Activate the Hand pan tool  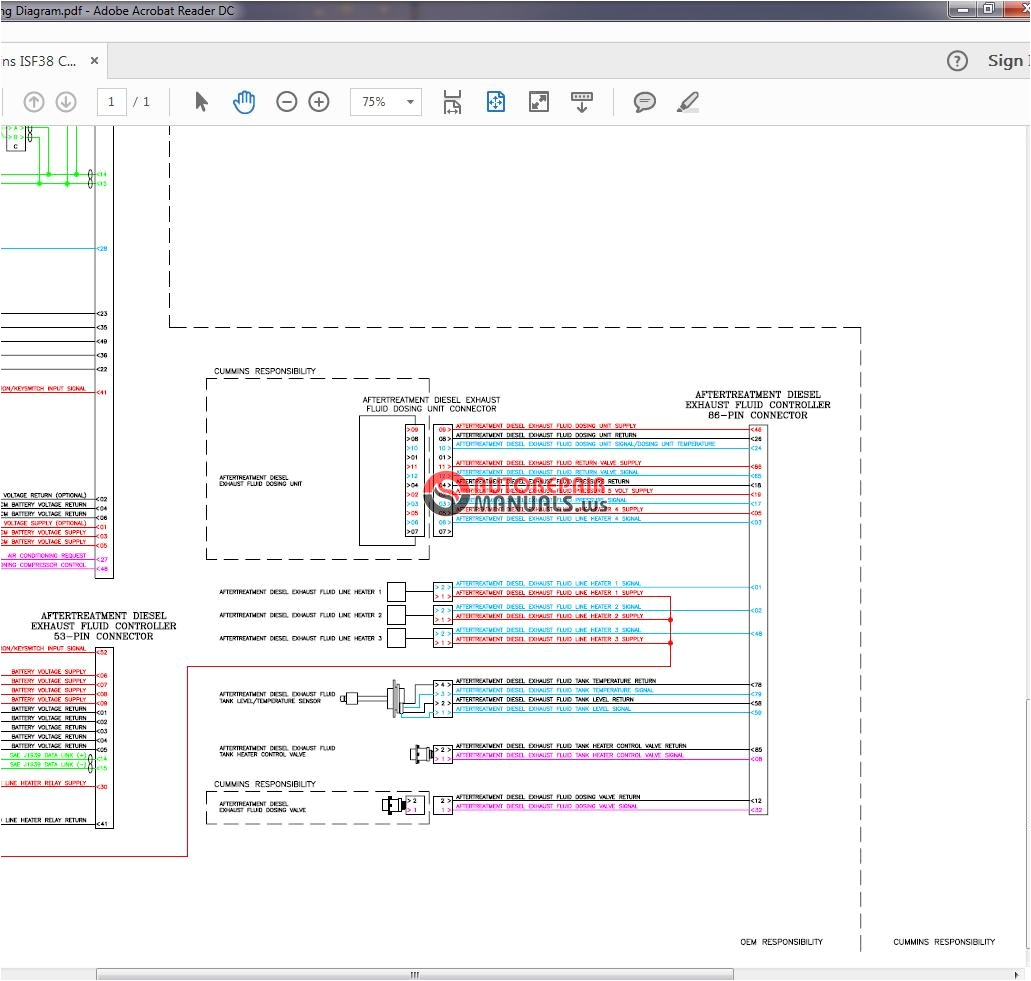coord(244,102)
